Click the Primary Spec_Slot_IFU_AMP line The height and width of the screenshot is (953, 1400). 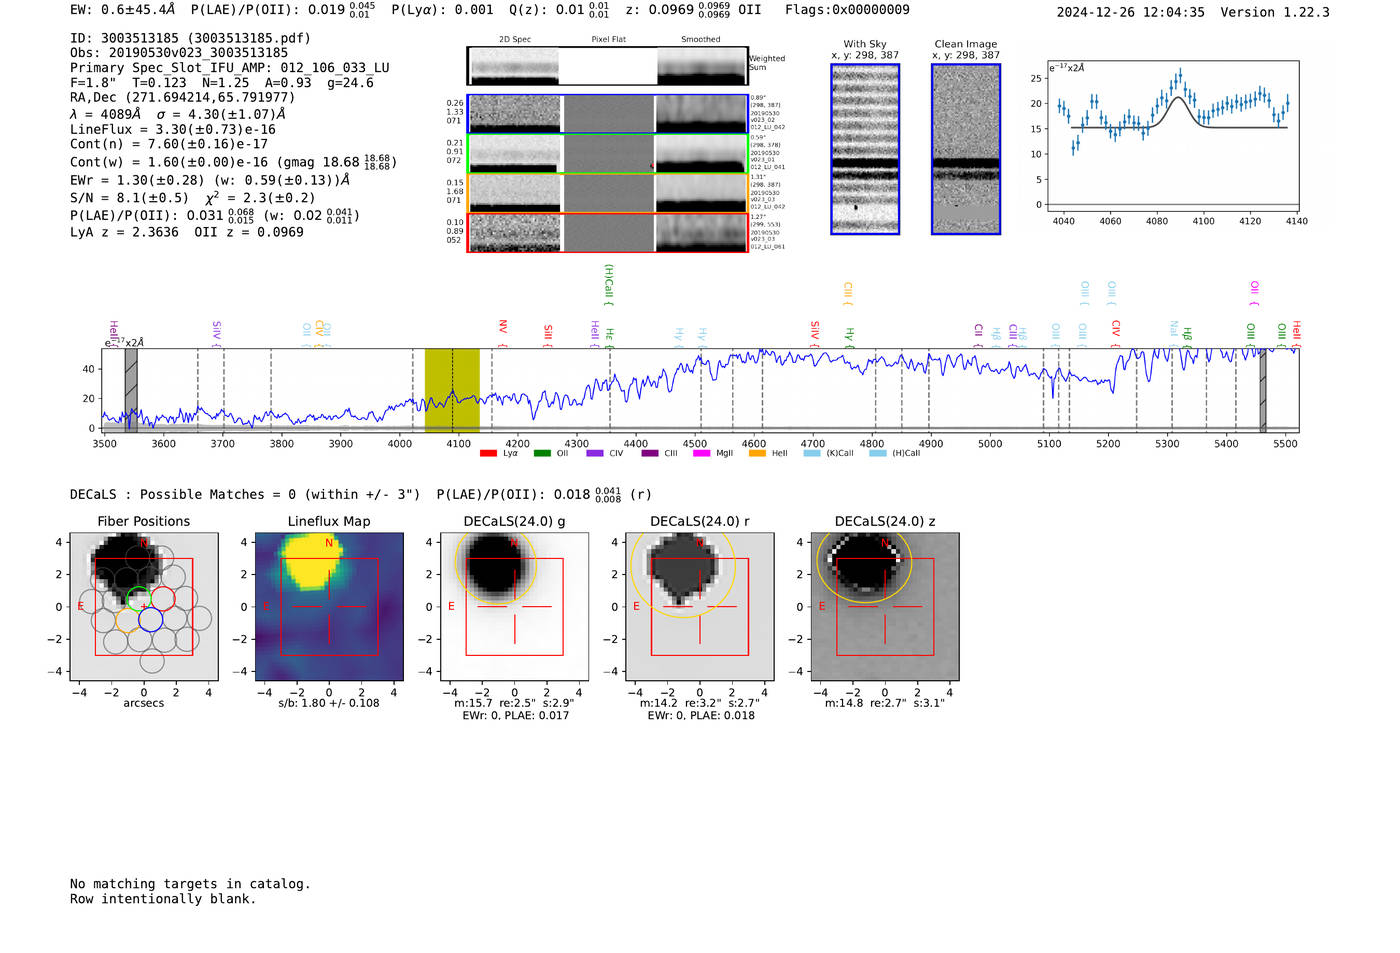tap(230, 68)
